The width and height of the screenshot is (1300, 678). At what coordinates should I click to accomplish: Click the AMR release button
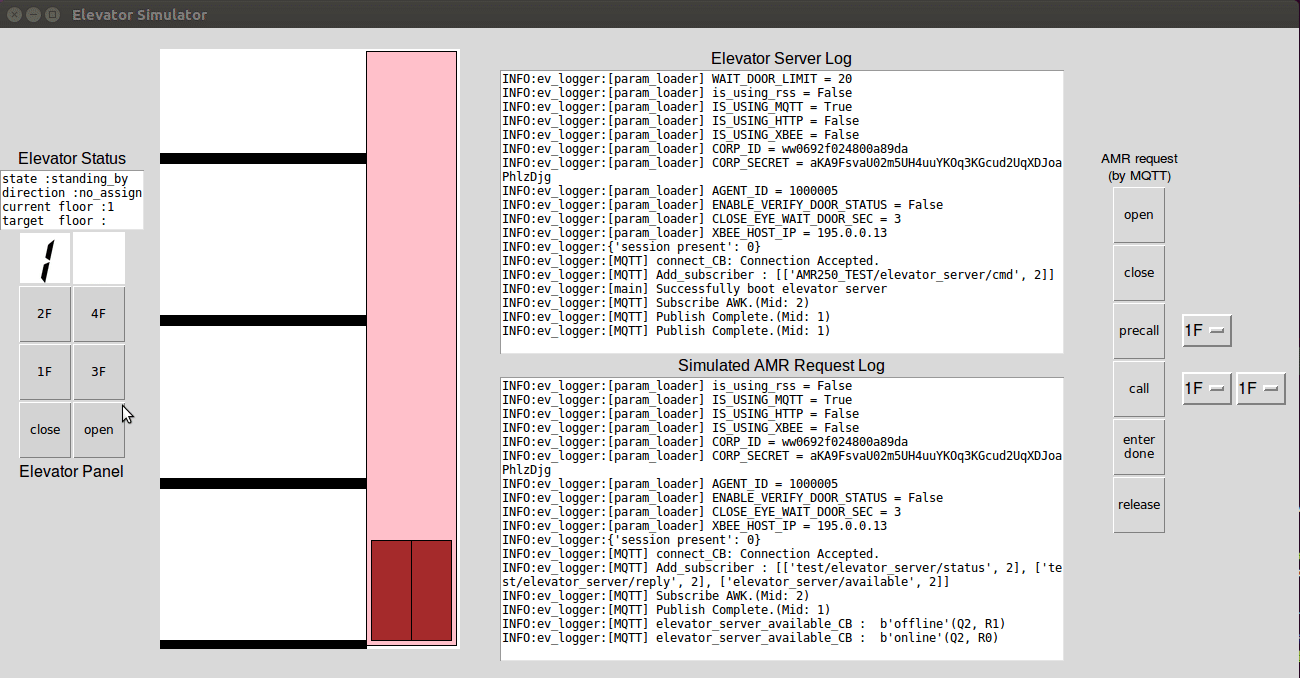point(1139,505)
